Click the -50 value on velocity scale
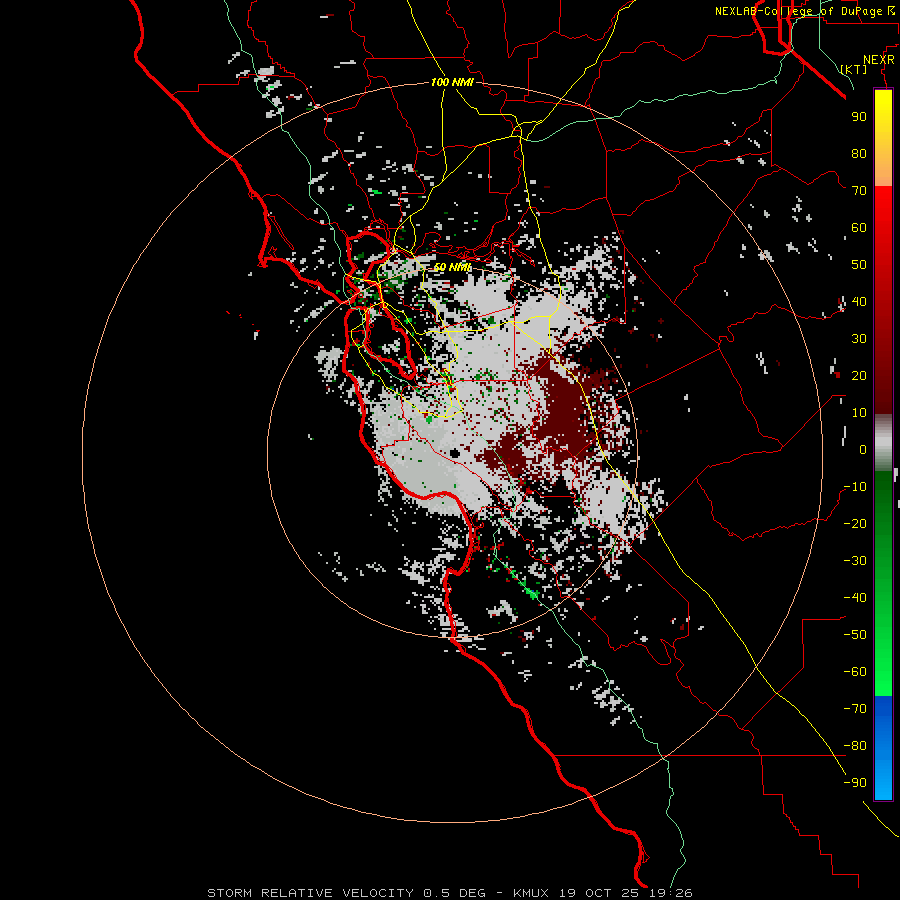 click(855, 635)
